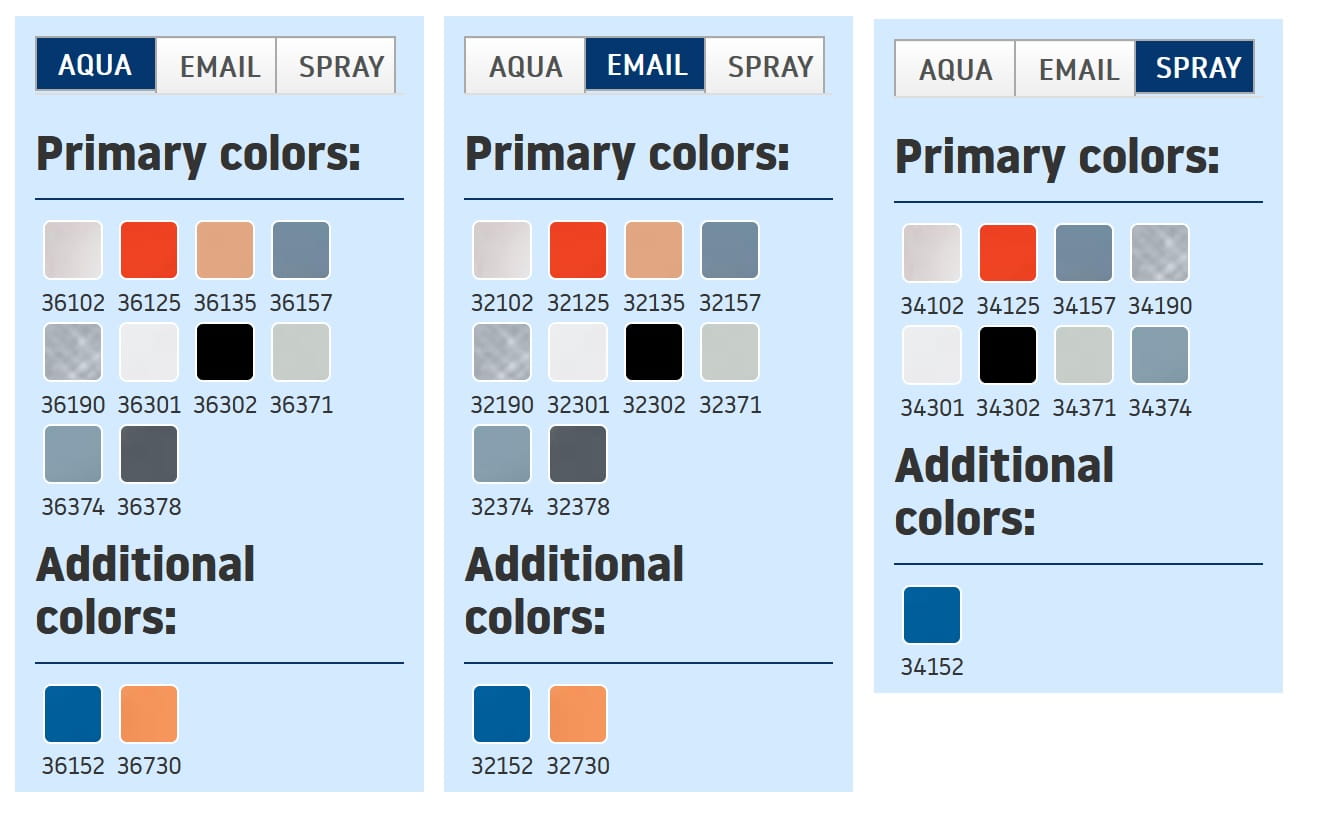Pick the red-orange swatch 36125
The width and height of the screenshot is (1328, 832).
click(149, 250)
